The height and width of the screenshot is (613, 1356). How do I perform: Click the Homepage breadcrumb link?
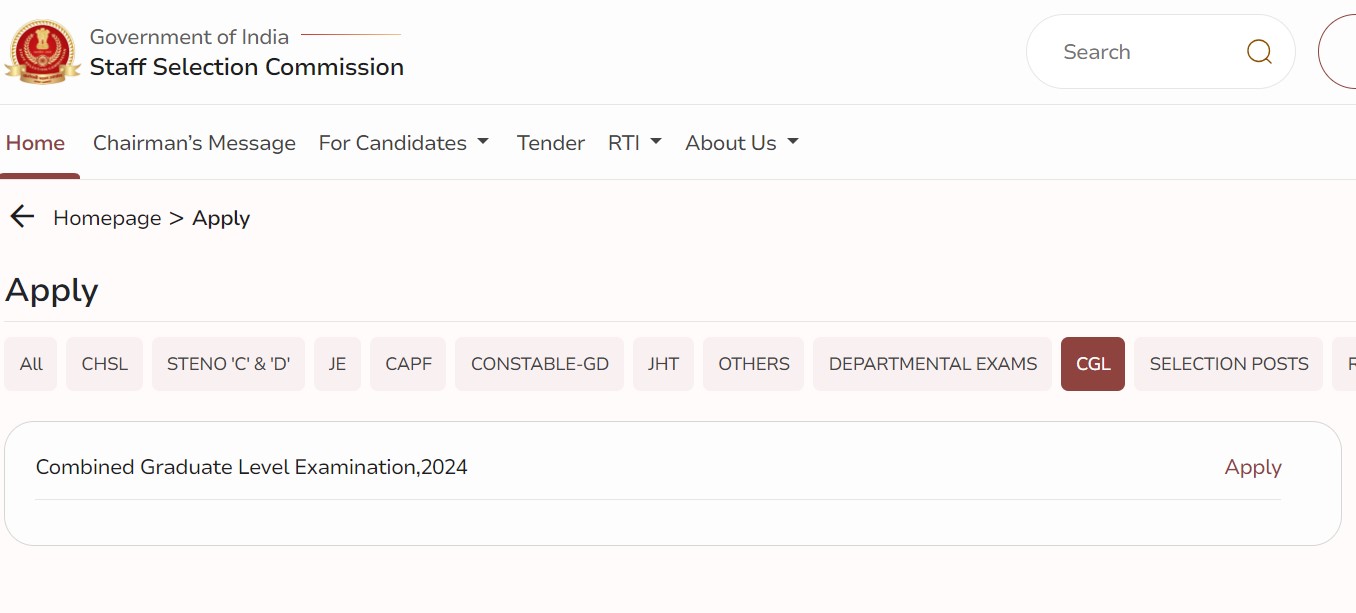tap(107, 218)
